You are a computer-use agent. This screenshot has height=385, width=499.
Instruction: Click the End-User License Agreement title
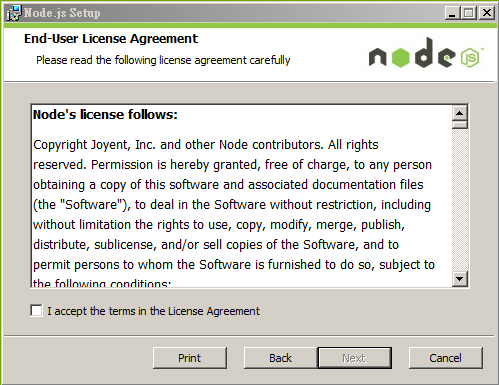(111, 39)
